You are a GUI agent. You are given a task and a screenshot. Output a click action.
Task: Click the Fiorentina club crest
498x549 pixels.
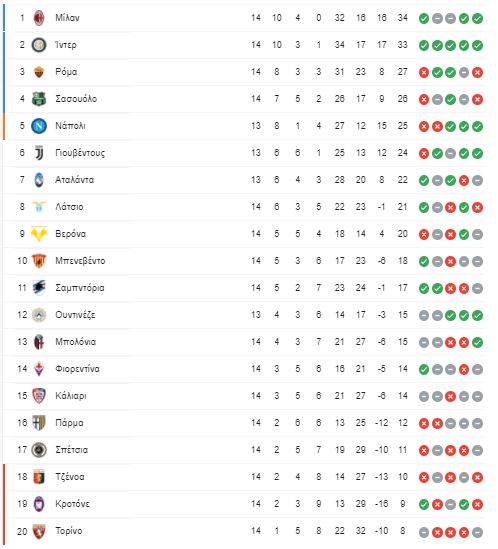(x=39, y=369)
